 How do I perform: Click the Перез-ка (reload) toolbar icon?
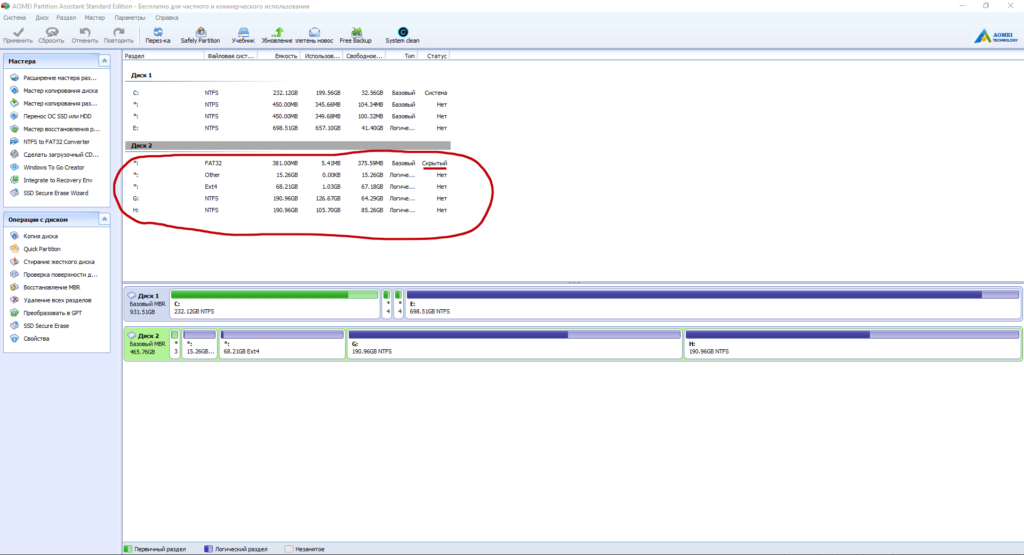tap(157, 34)
